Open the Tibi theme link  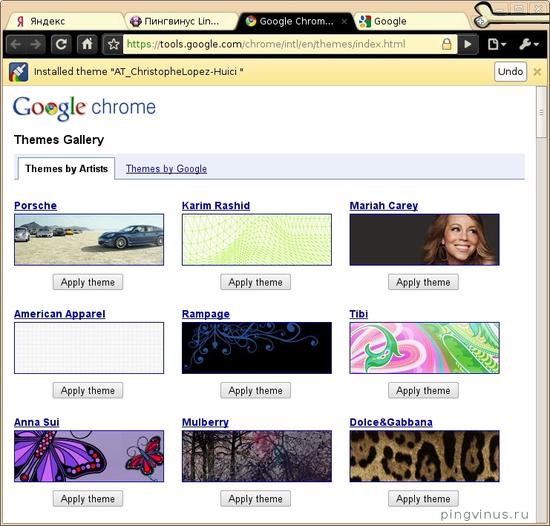click(x=358, y=314)
